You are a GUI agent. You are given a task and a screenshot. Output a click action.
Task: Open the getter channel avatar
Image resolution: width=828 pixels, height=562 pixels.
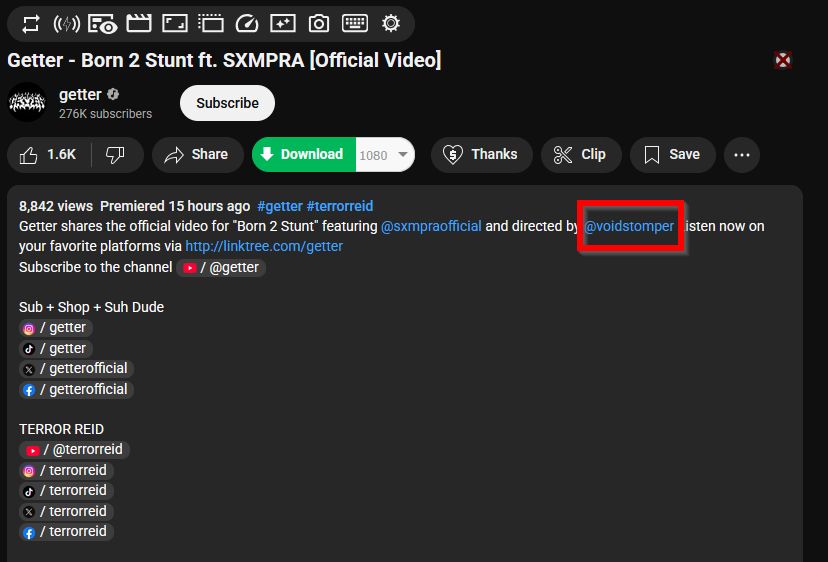(27, 102)
